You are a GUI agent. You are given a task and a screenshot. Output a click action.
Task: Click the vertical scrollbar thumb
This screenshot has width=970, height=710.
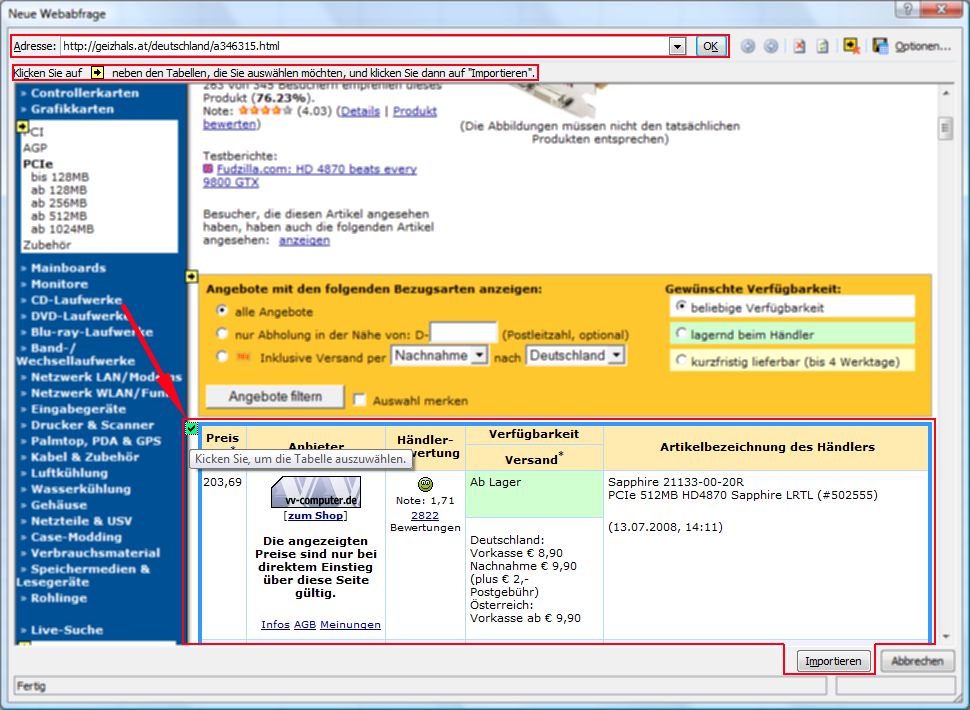coord(945,129)
